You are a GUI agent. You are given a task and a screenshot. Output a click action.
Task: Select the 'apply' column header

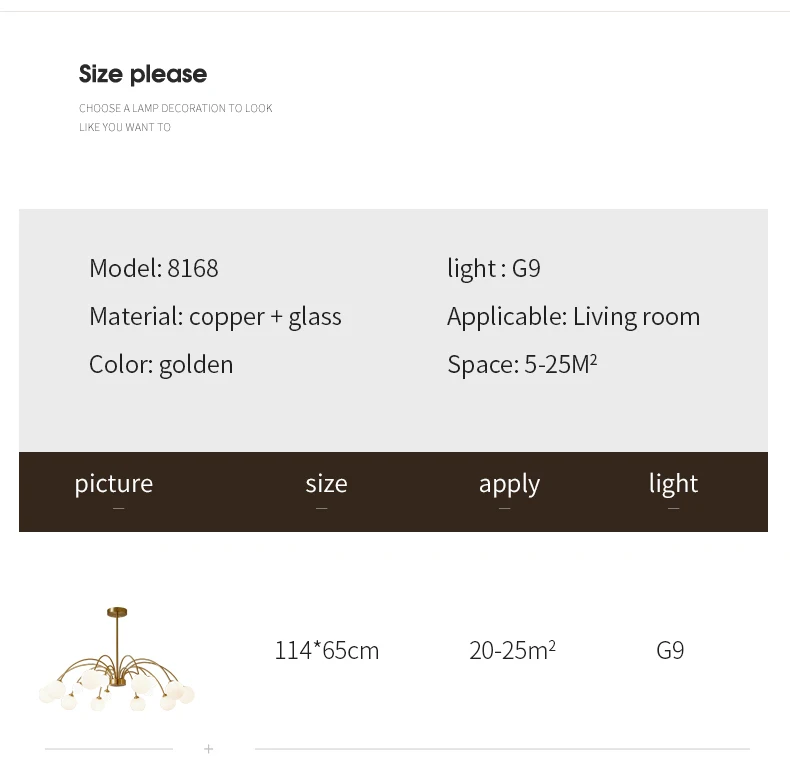click(509, 484)
